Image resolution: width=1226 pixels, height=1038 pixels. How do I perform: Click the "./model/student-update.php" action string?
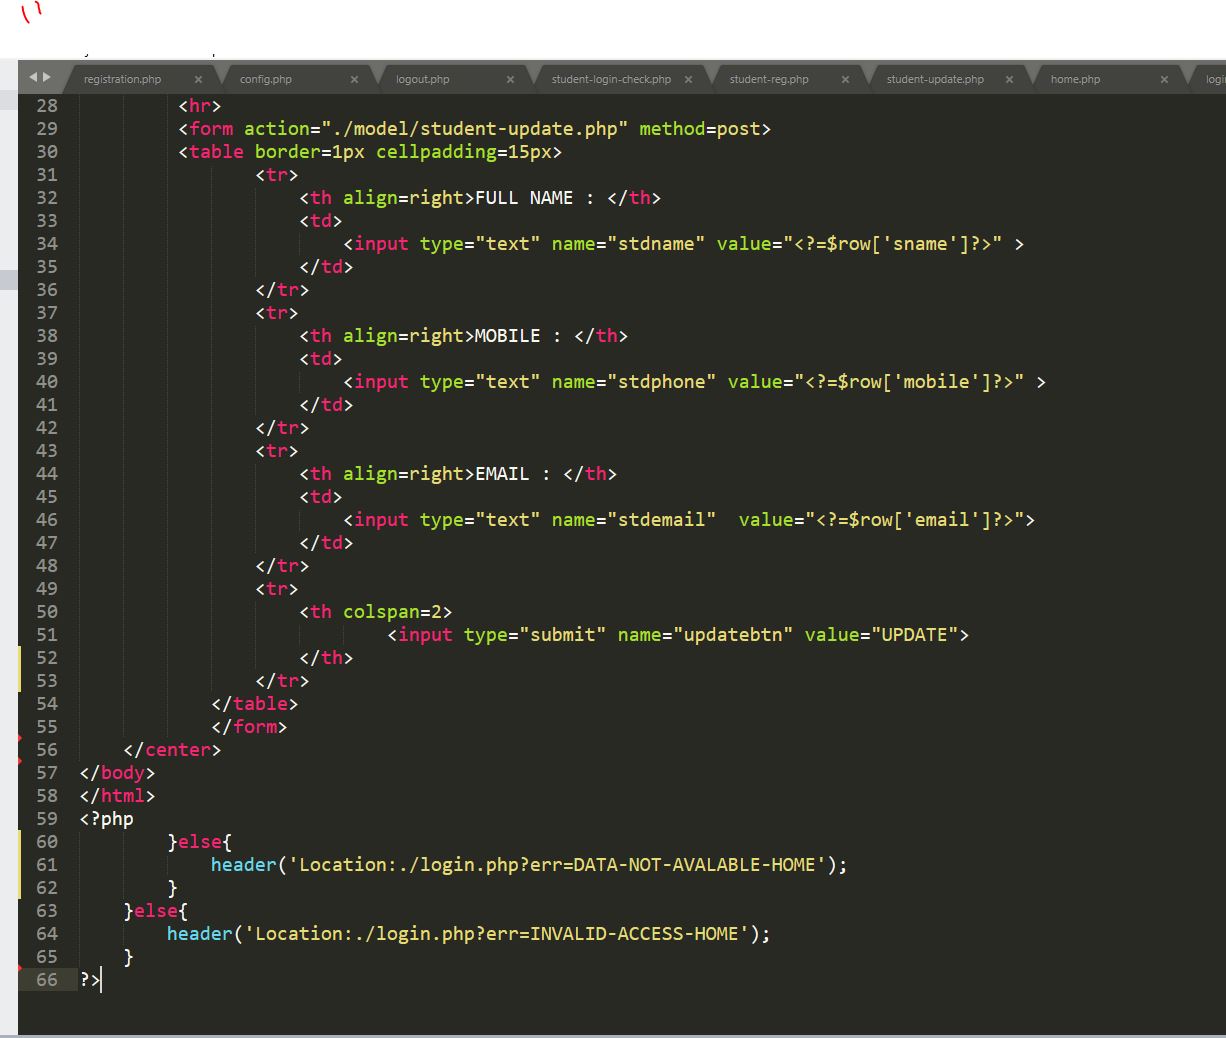click(475, 129)
